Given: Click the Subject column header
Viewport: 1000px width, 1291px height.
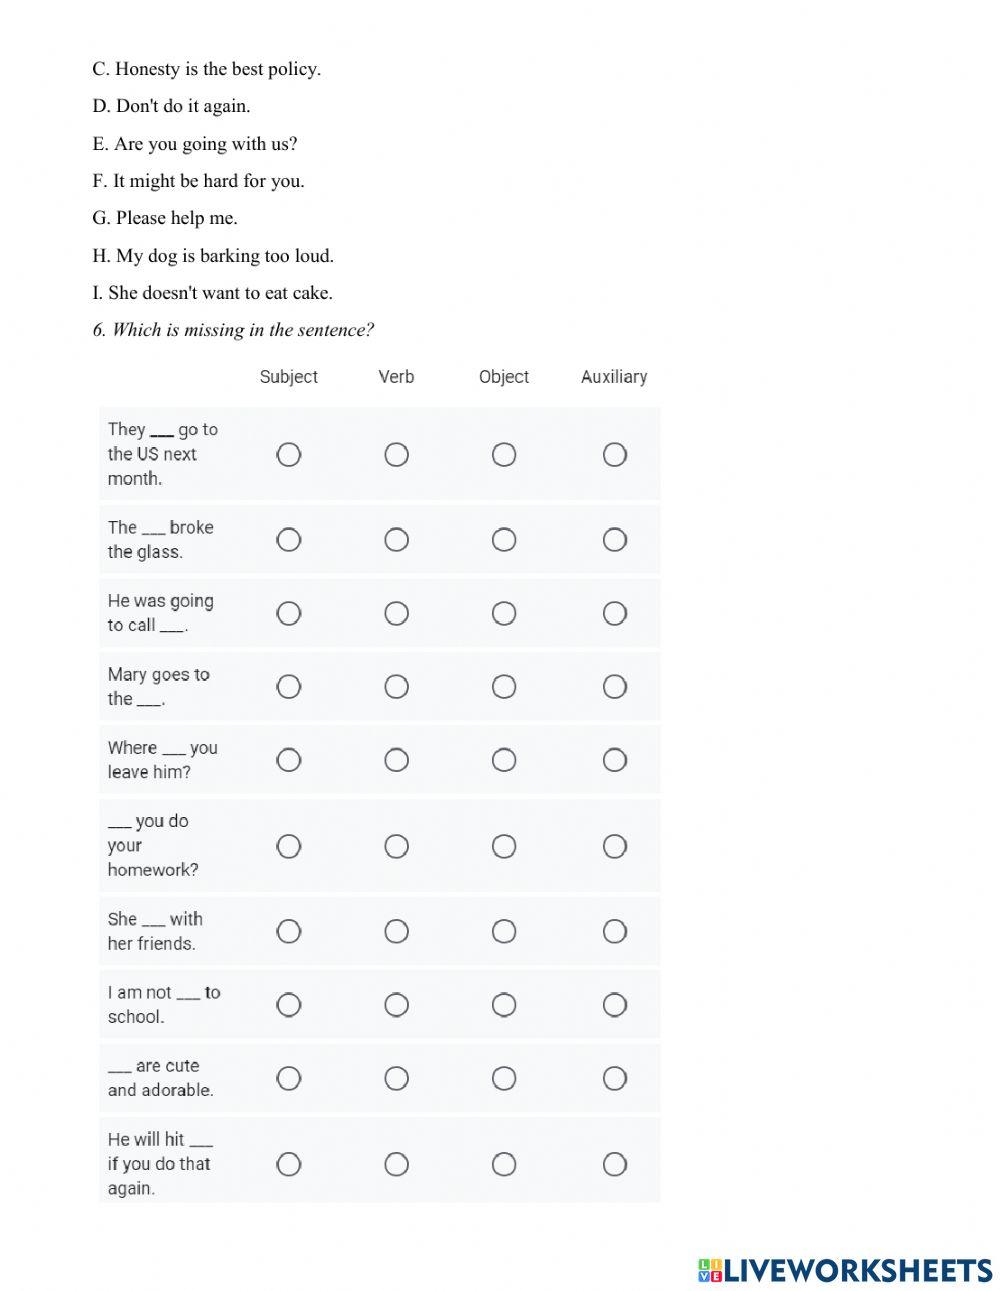Looking at the screenshot, I should click(x=289, y=377).
